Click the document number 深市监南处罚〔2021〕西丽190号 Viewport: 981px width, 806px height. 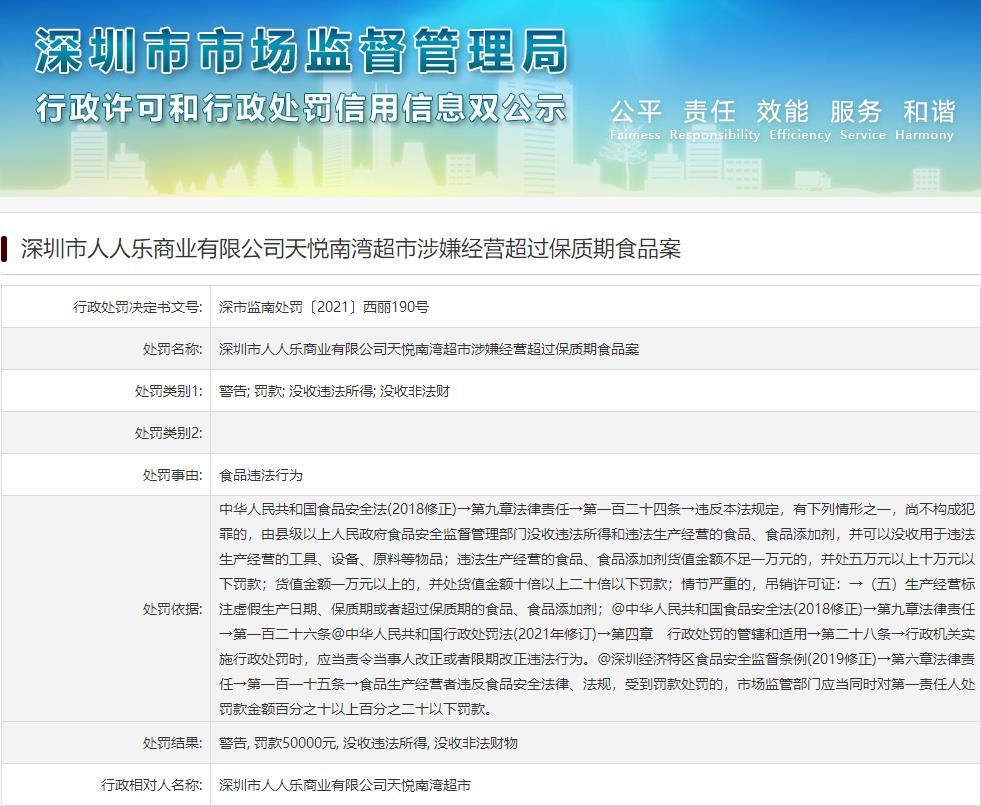(324, 307)
